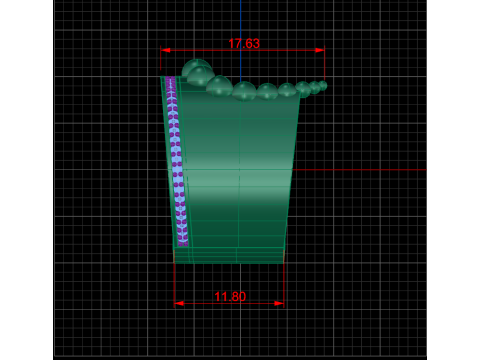This screenshot has width=480, height=360.
Task: Click the largest sphere bead at top left
Action: click(196, 68)
